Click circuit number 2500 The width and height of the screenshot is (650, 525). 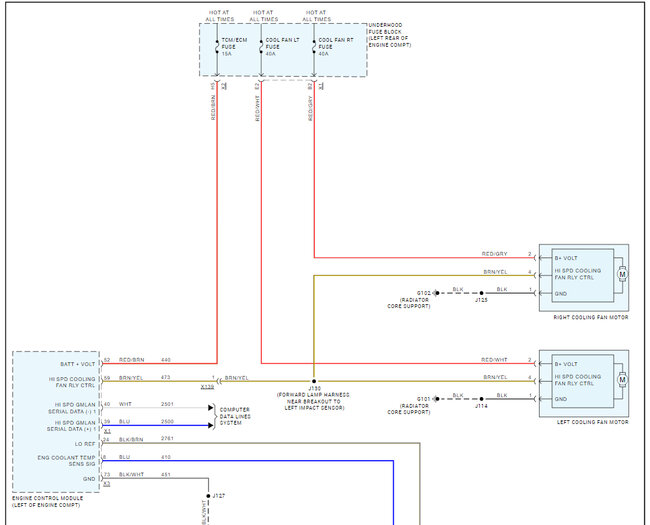pyautogui.click(x=167, y=421)
